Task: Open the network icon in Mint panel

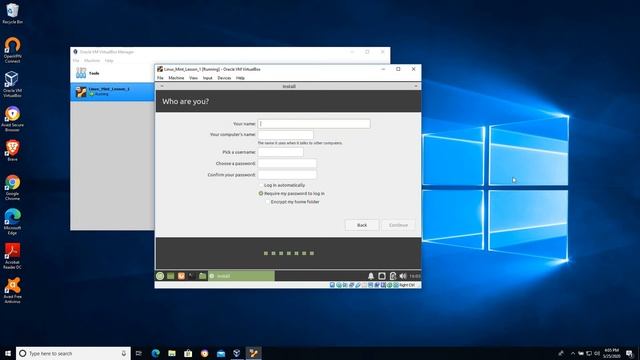Action: (x=382, y=276)
